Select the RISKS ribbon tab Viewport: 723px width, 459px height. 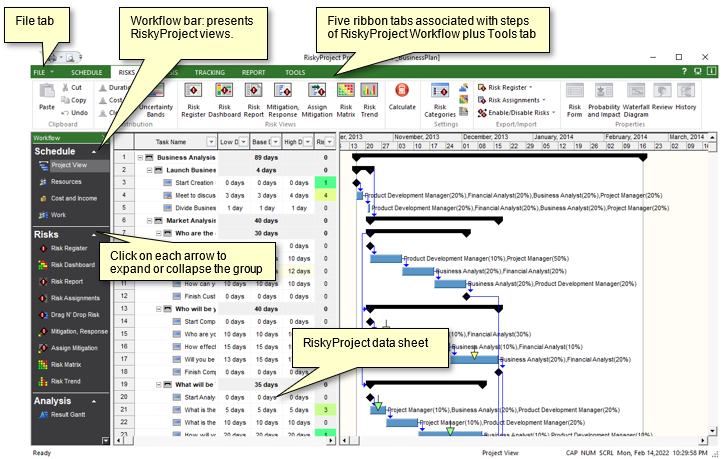[x=126, y=72]
